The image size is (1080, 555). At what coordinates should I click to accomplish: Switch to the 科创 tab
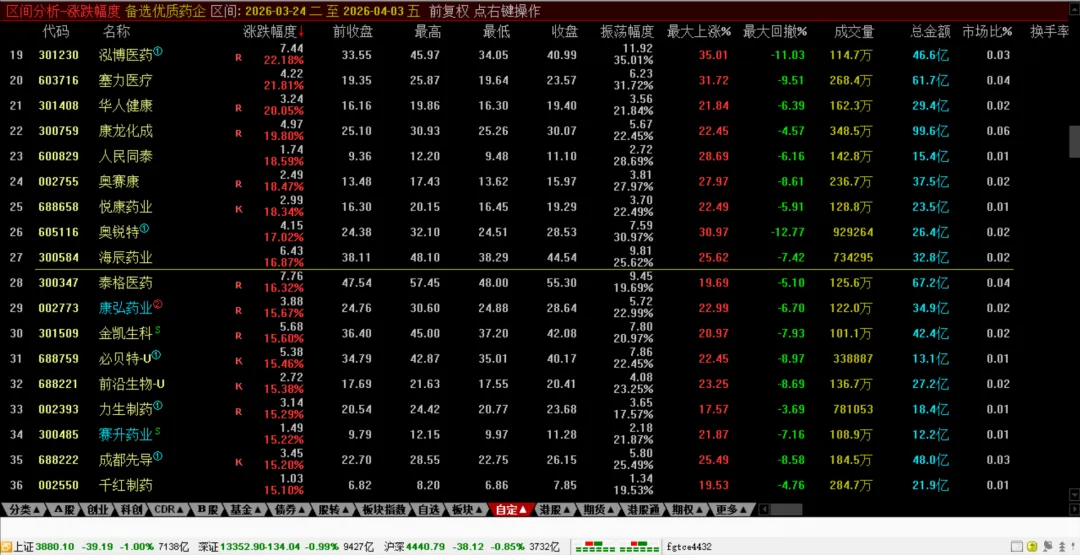(x=131, y=510)
